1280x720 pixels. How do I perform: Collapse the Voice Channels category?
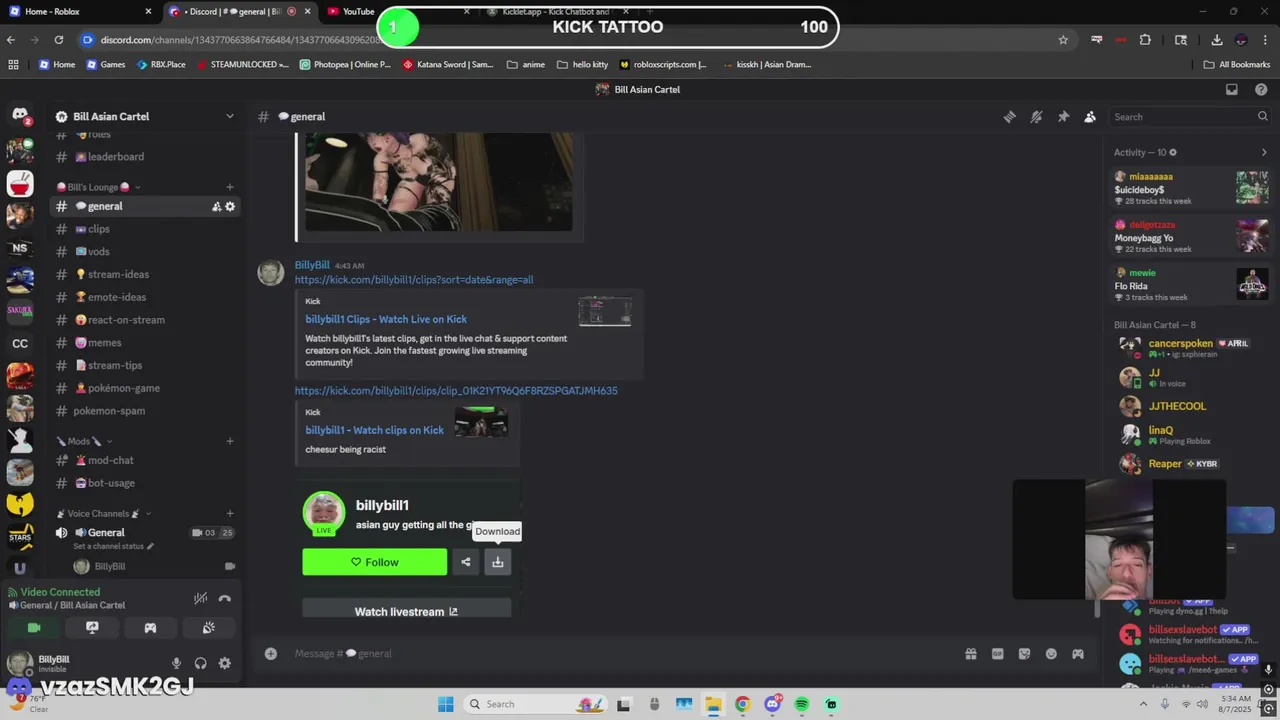click(104, 514)
